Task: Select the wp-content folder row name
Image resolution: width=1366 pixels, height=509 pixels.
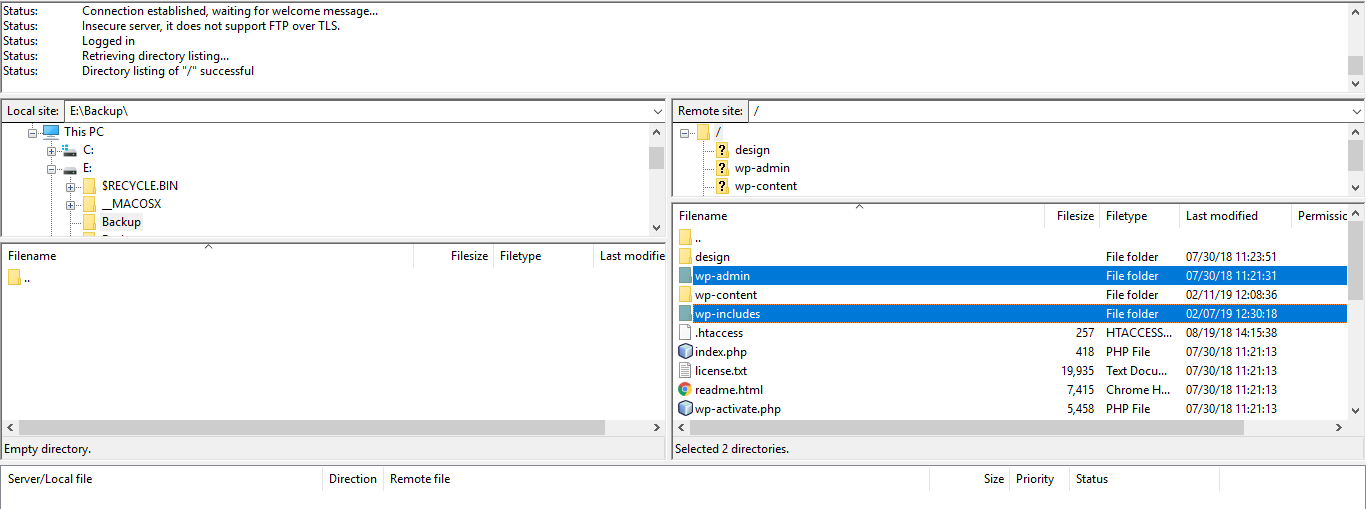Action: pos(726,295)
